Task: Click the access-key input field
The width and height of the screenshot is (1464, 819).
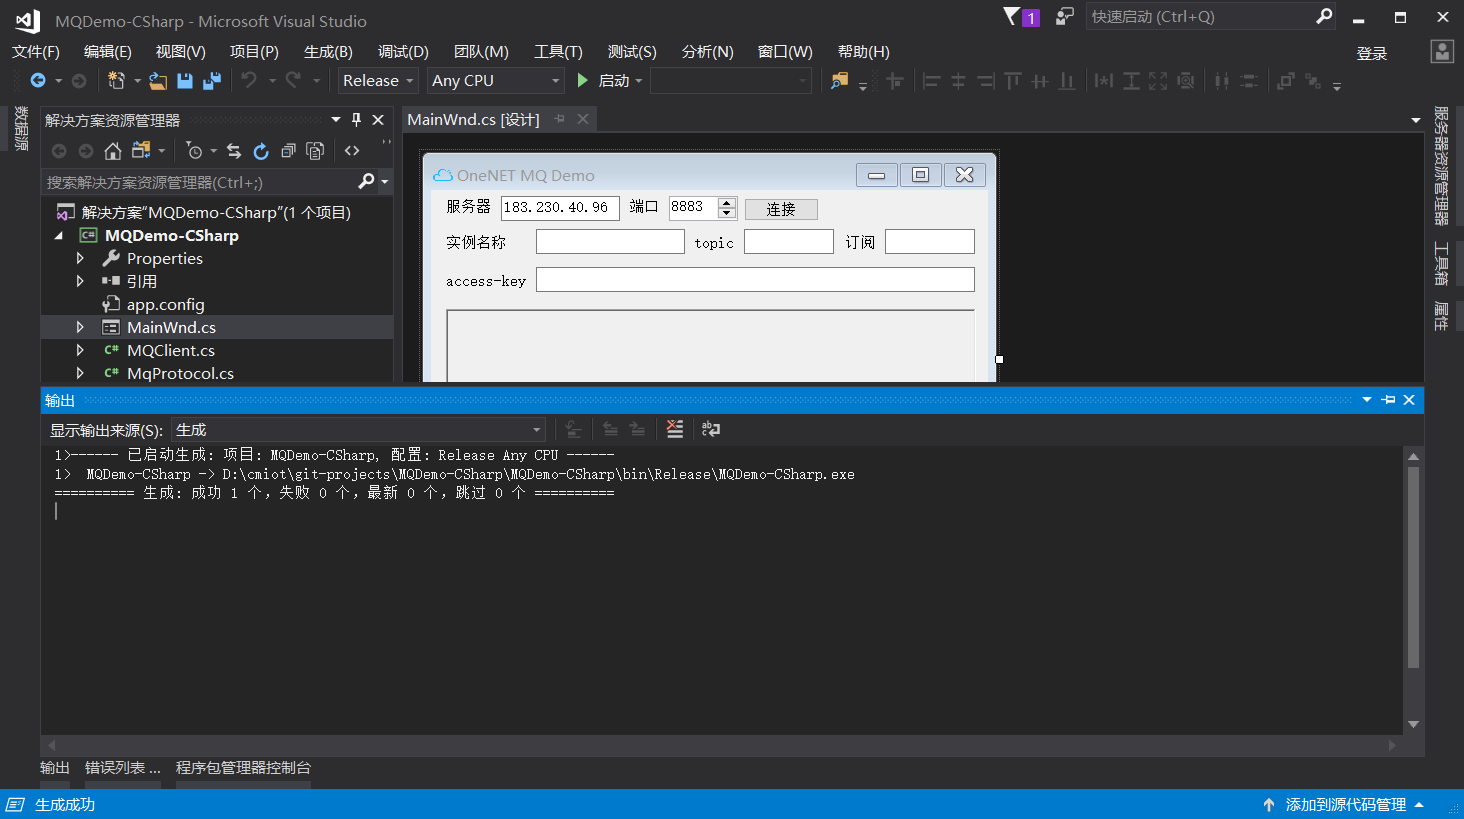Action: coord(755,280)
